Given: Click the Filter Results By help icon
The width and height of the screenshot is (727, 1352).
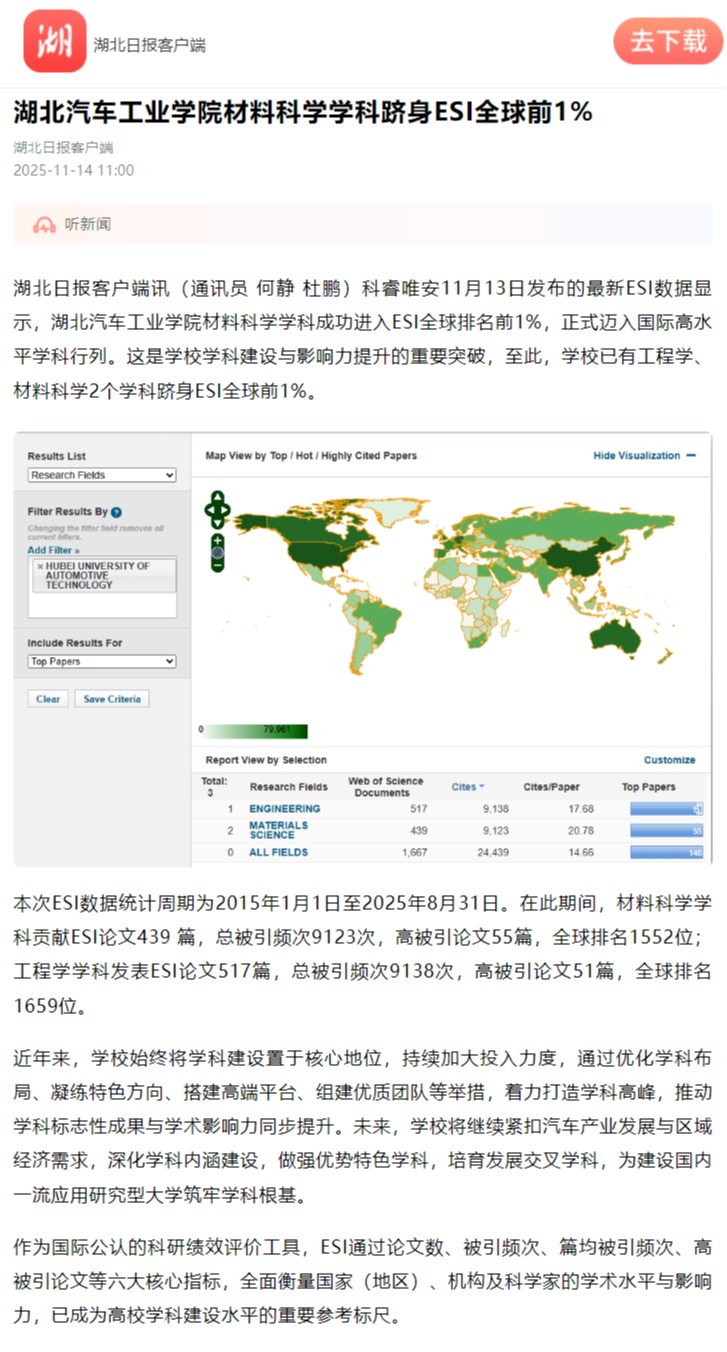Looking at the screenshot, I should pos(117,512).
